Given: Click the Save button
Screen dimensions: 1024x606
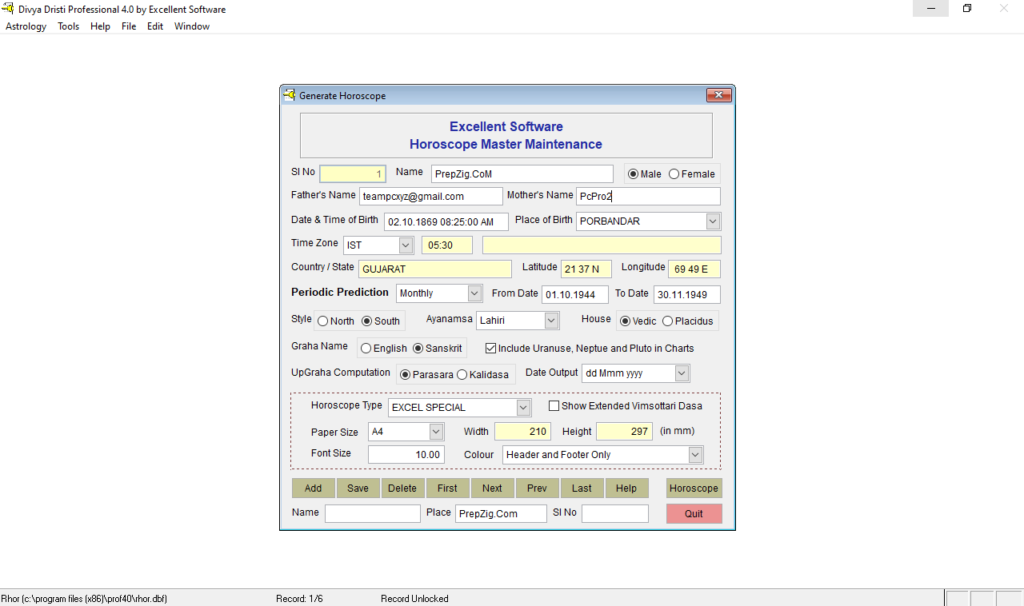Looking at the screenshot, I should point(358,488).
